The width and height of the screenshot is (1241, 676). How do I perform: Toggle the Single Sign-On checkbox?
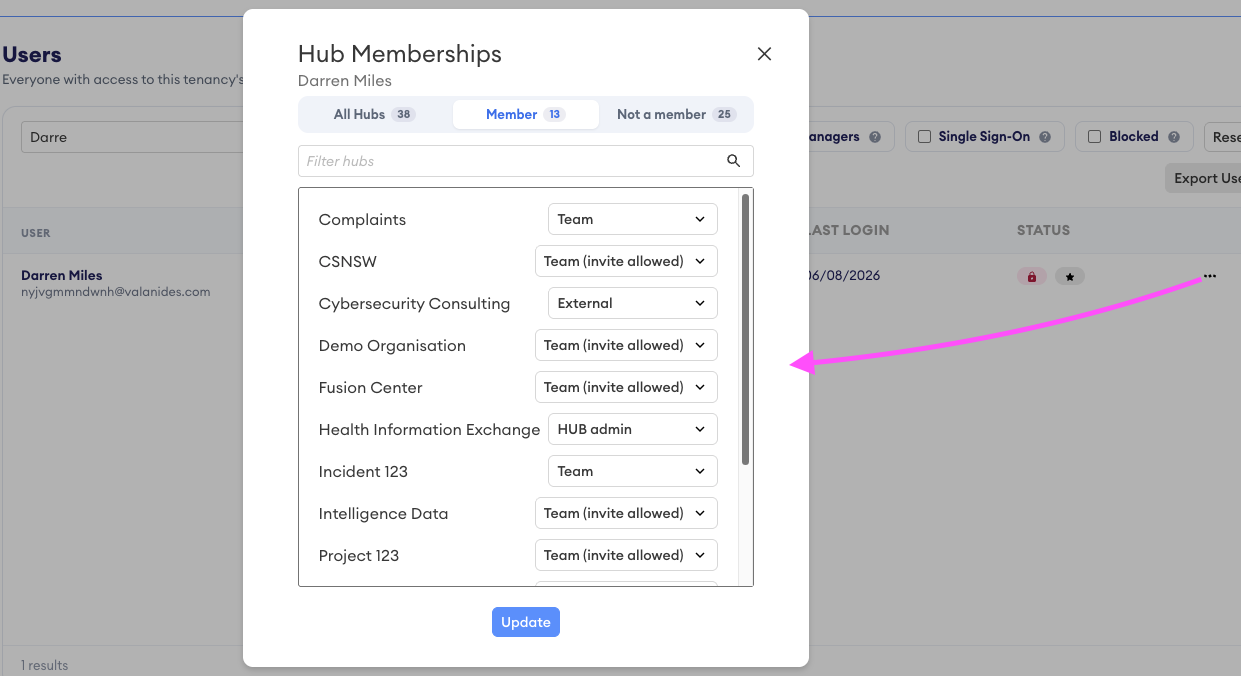[925, 136]
